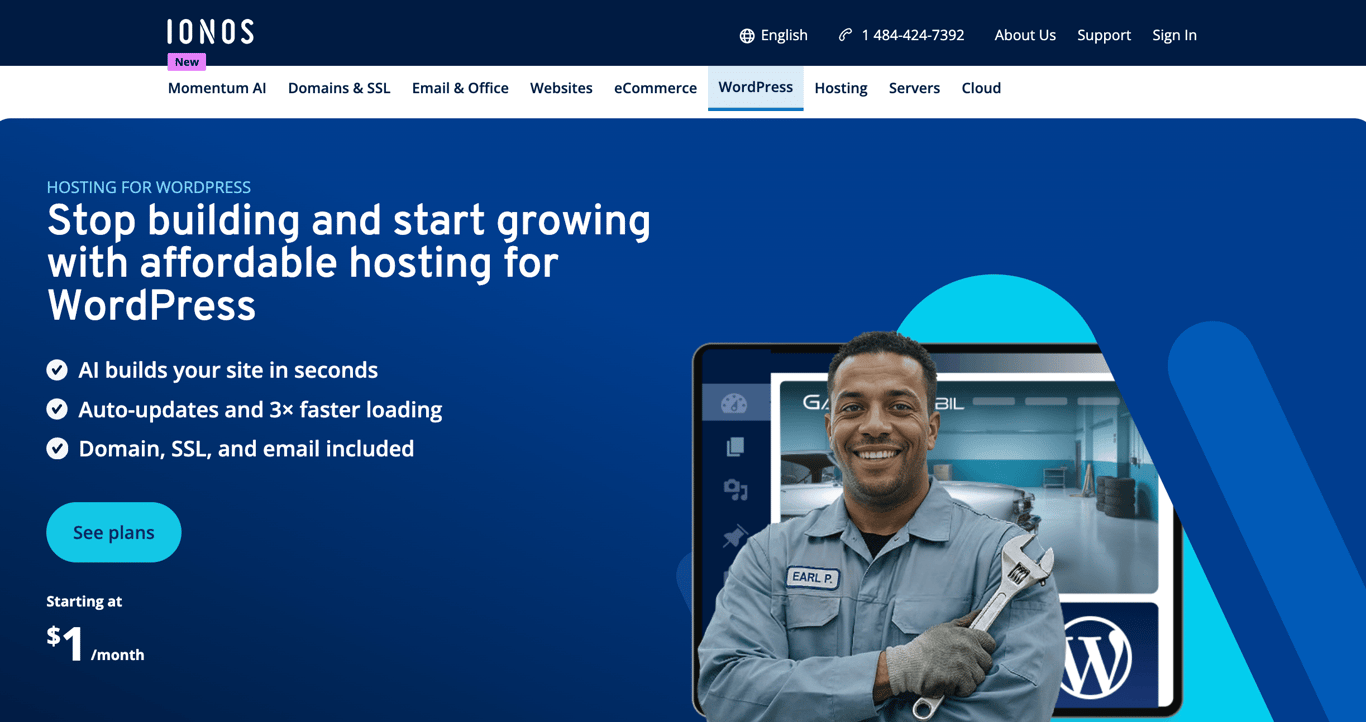This screenshot has height=722, width=1366.
Task: Click the text AI builds your site in seconds
Action: [x=228, y=370]
